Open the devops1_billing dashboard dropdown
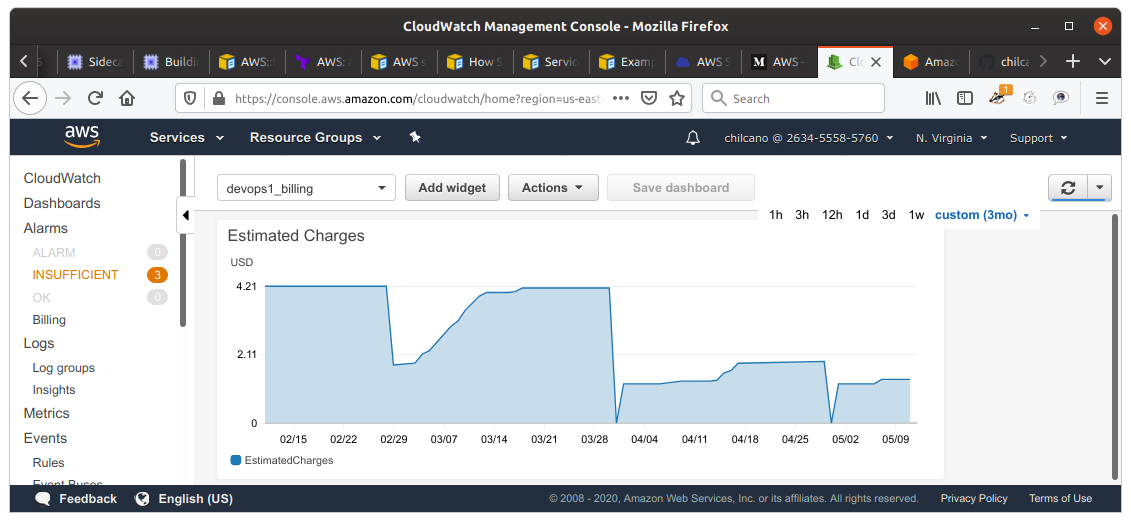 click(307, 188)
